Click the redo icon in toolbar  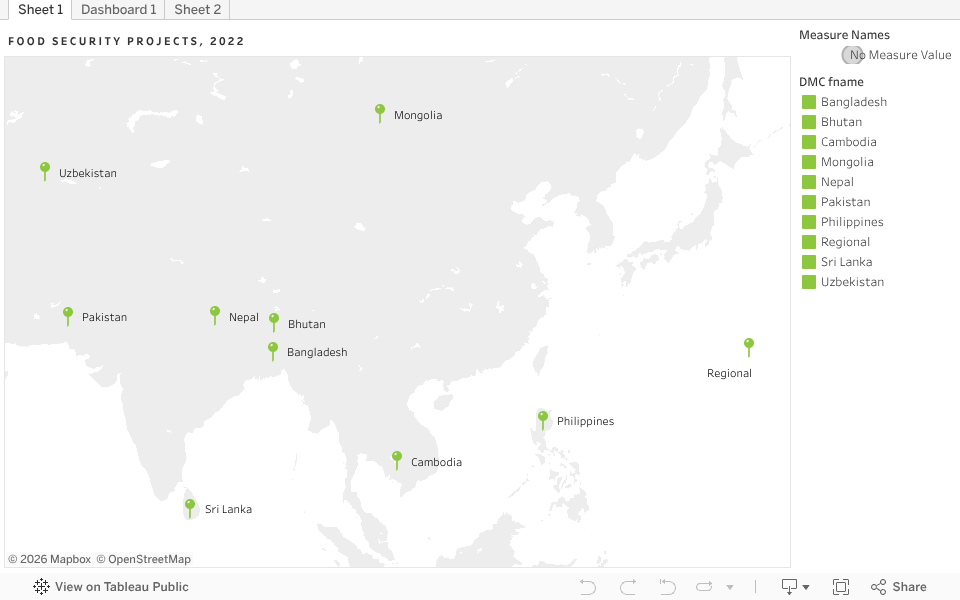point(628,587)
